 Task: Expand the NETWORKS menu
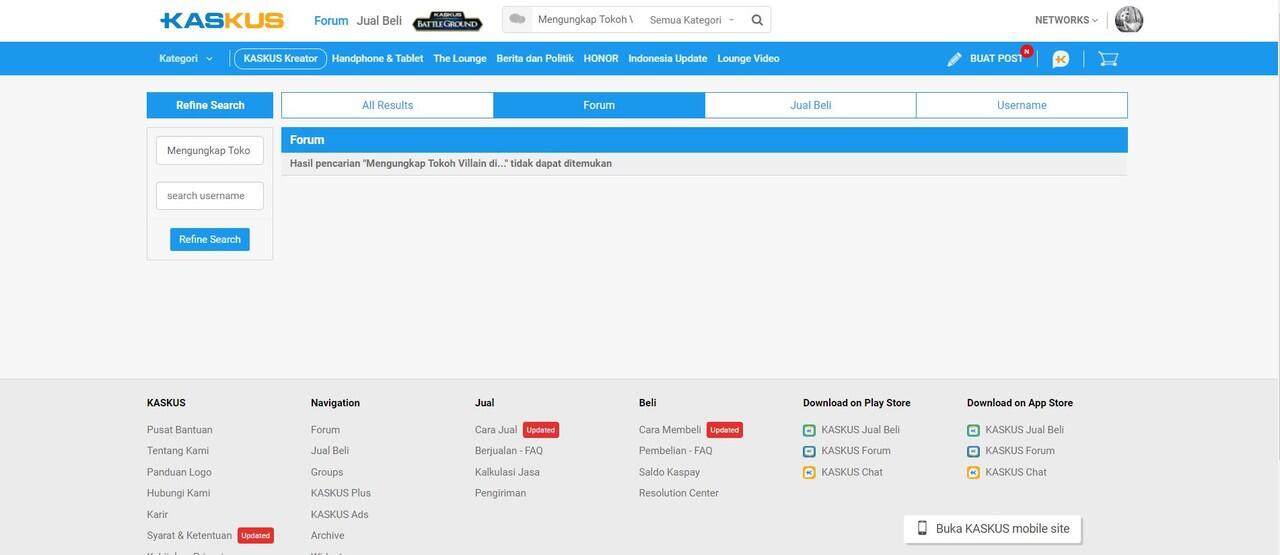pyautogui.click(x=1066, y=20)
